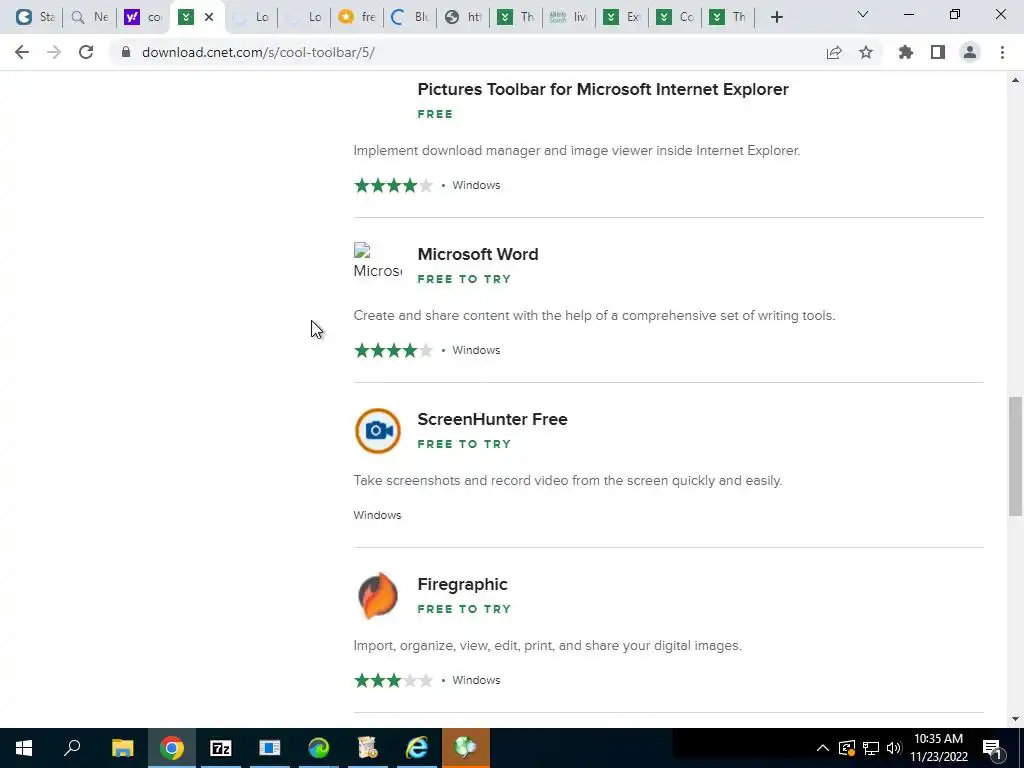Open the ScreenHunter Free listing
The height and width of the screenshot is (768, 1024).
[492, 419]
